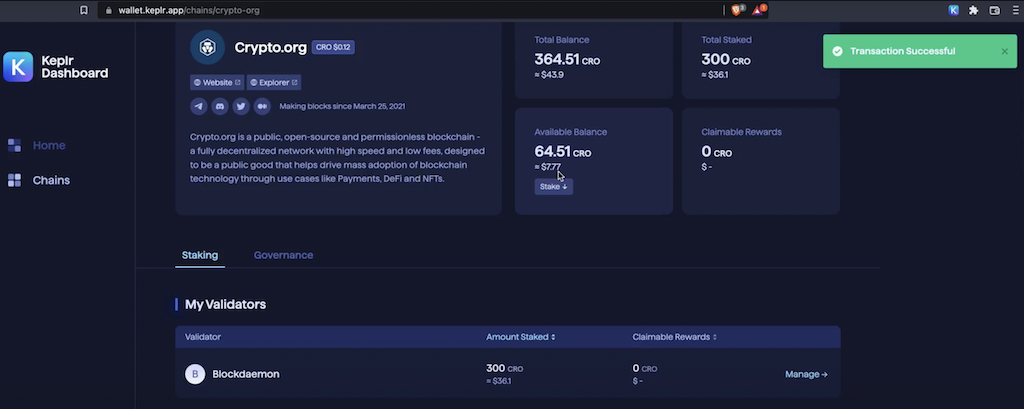Open the Explorer link
Image resolution: width=1024 pixels, height=409 pixels.
tap(274, 82)
